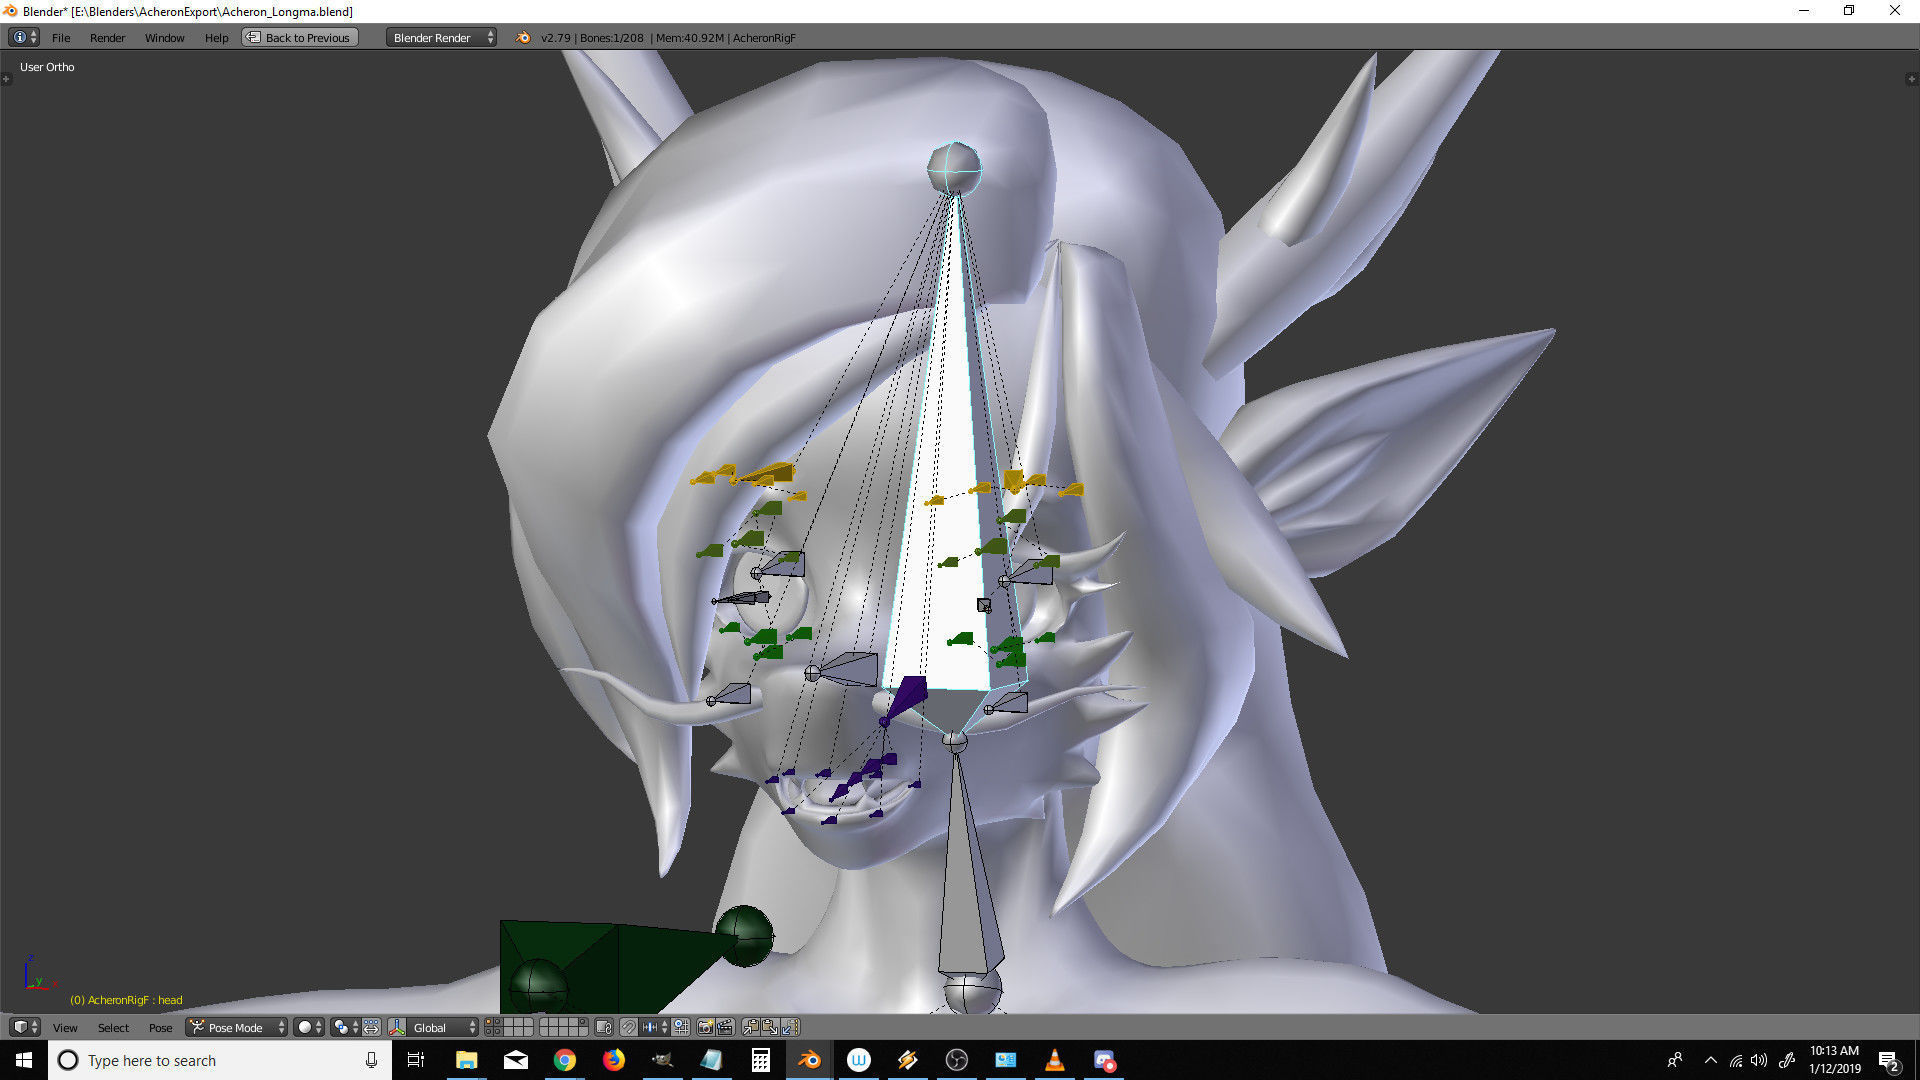Click the Back to Previous button
1920x1080 pixels.
tap(299, 38)
